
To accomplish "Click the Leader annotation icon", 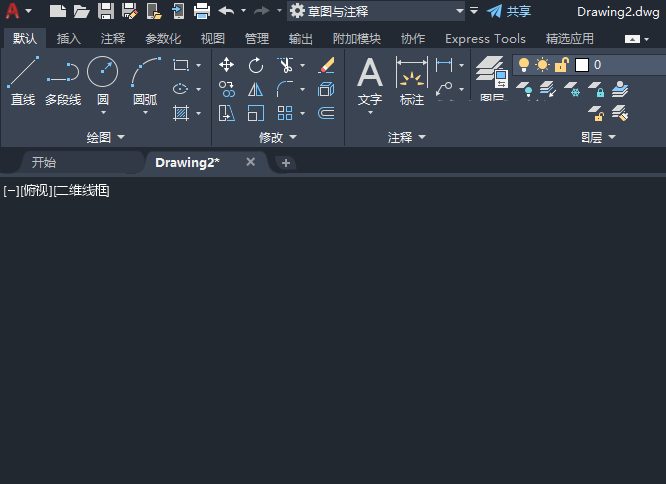I will pyautogui.click(x=444, y=89).
